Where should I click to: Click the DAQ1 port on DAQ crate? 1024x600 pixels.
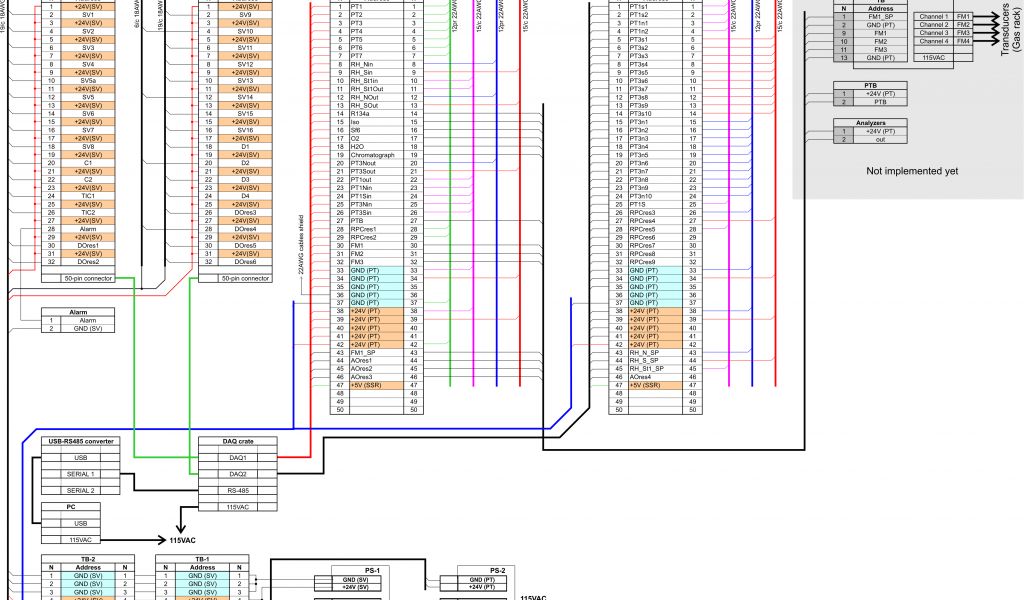[238, 457]
